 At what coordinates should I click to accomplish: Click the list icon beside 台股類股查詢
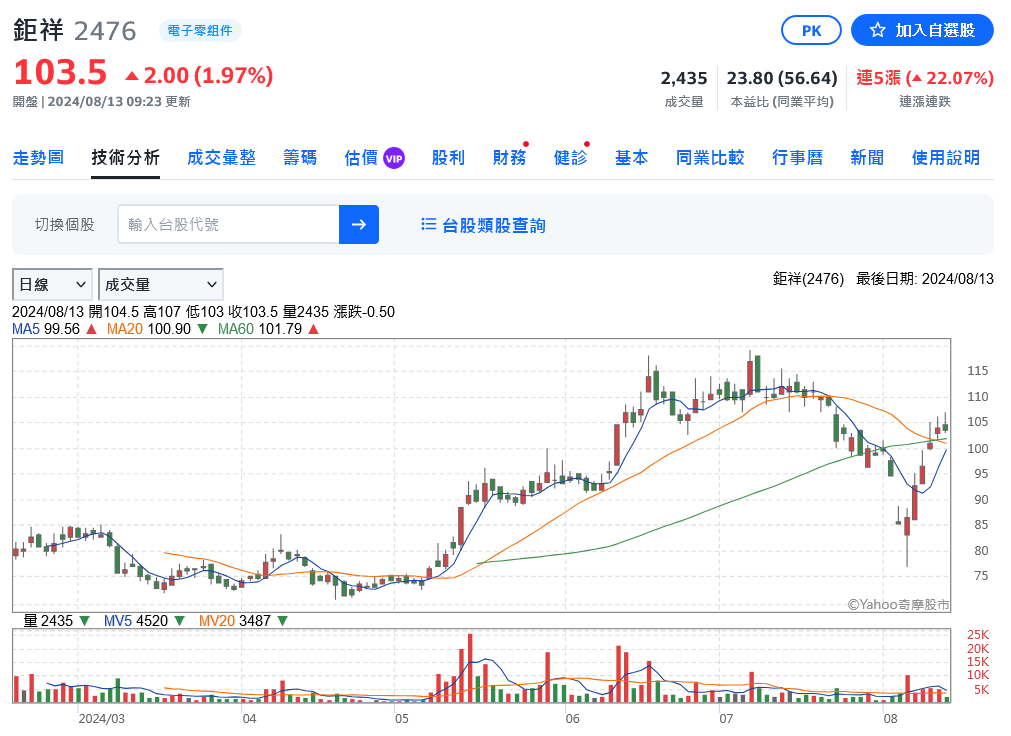point(429,225)
